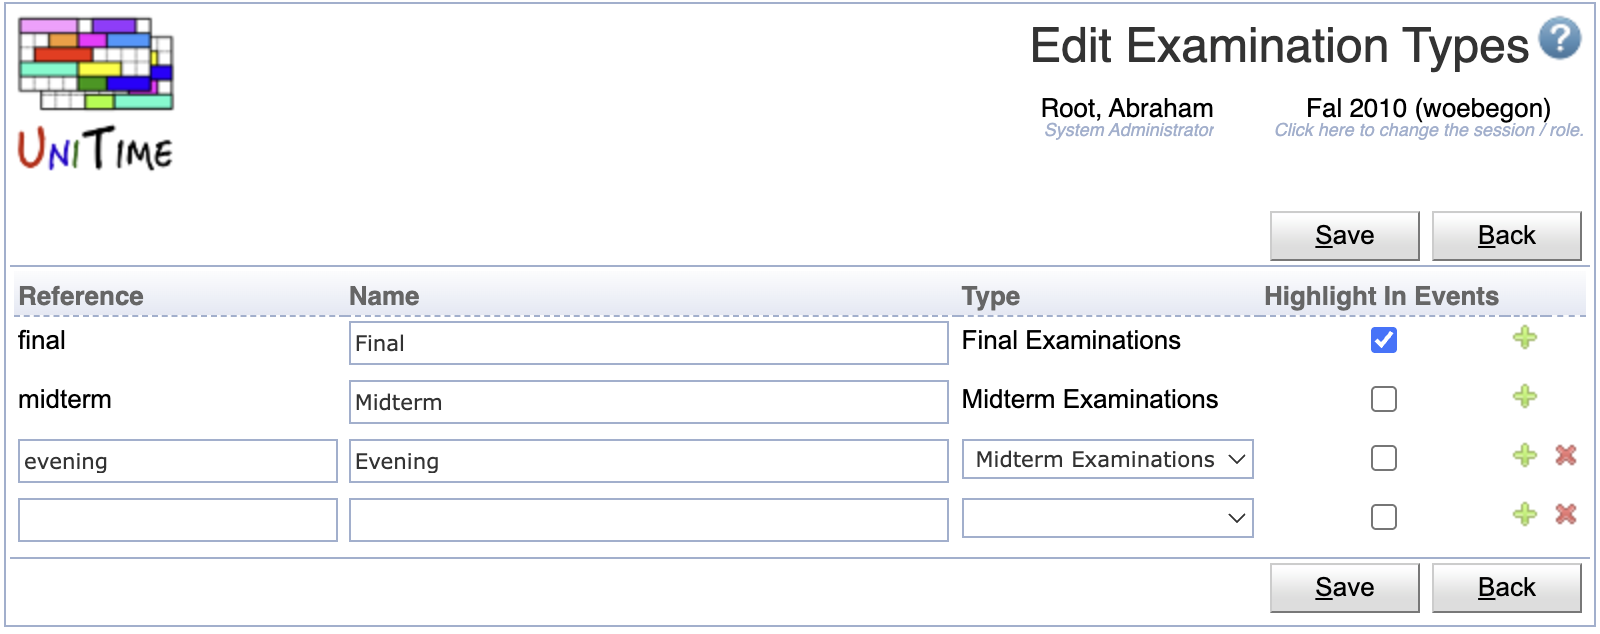Image resolution: width=1600 pixels, height=634 pixels.
Task: Add a row after the final row
Action: [1524, 338]
